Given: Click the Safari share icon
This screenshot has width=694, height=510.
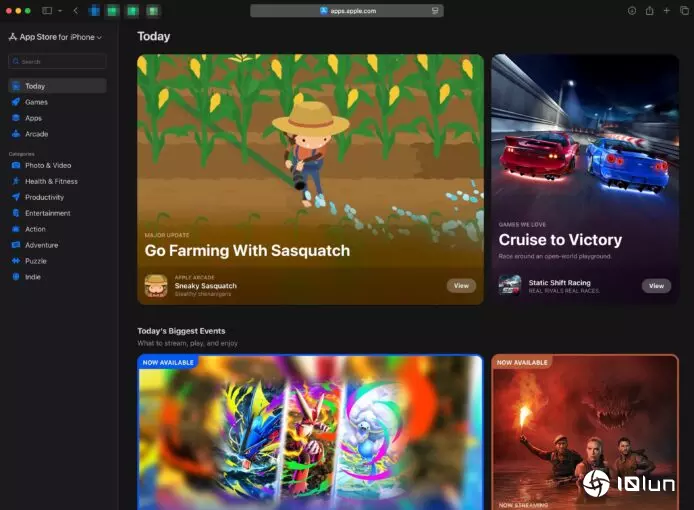Looking at the screenshot, I should tap(649, 11).
